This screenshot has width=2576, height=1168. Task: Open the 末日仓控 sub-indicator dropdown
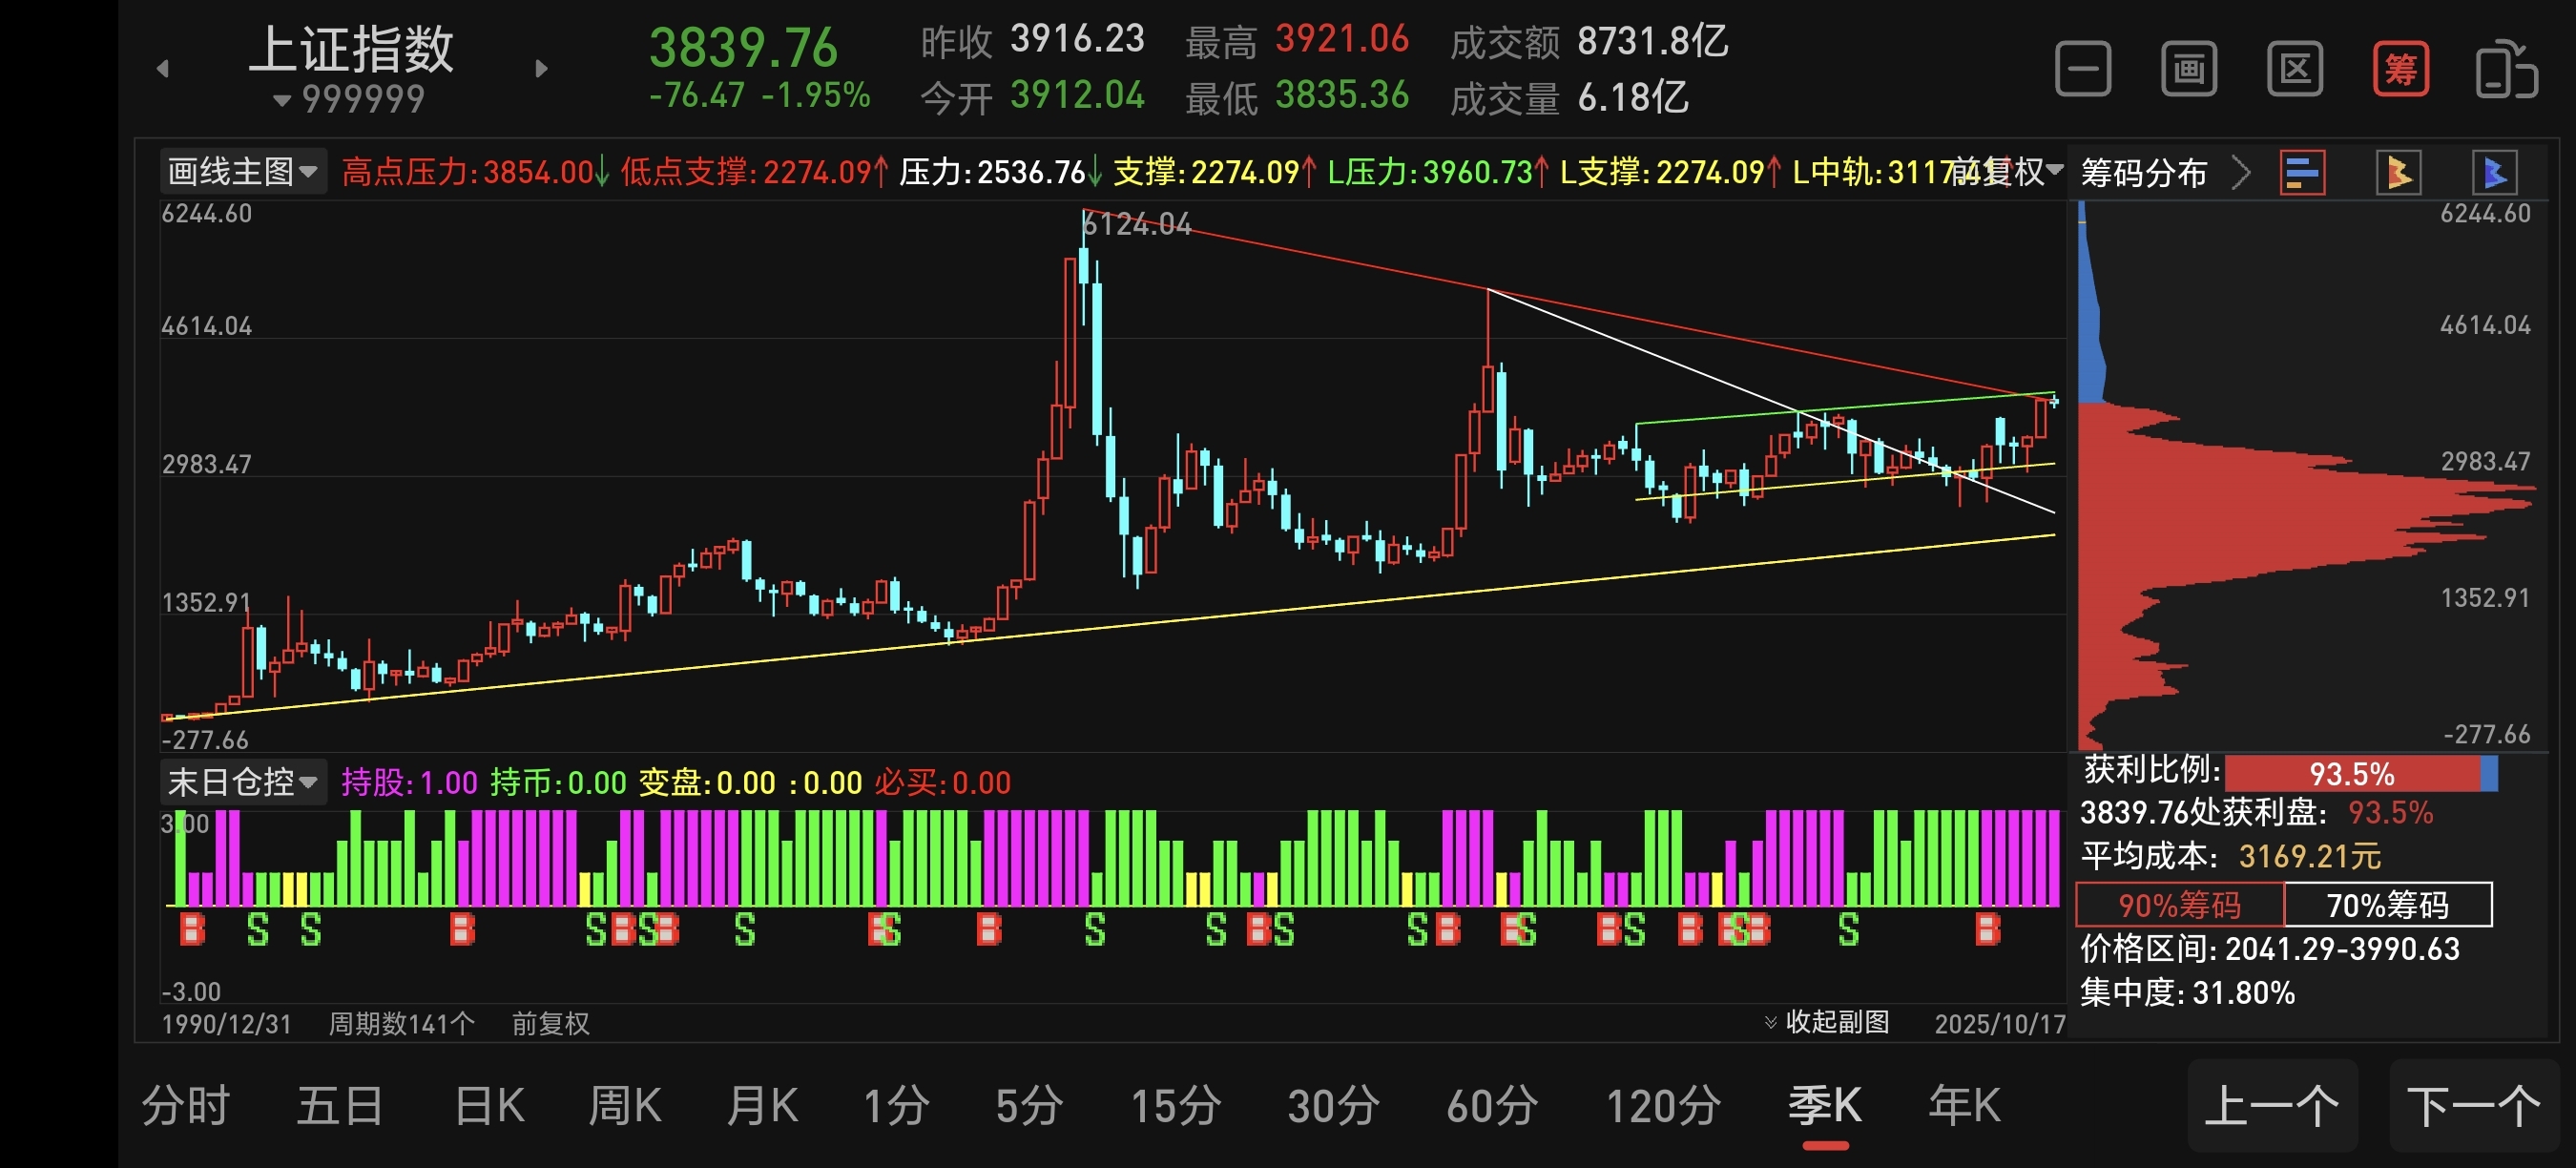(x=242, y=781)
